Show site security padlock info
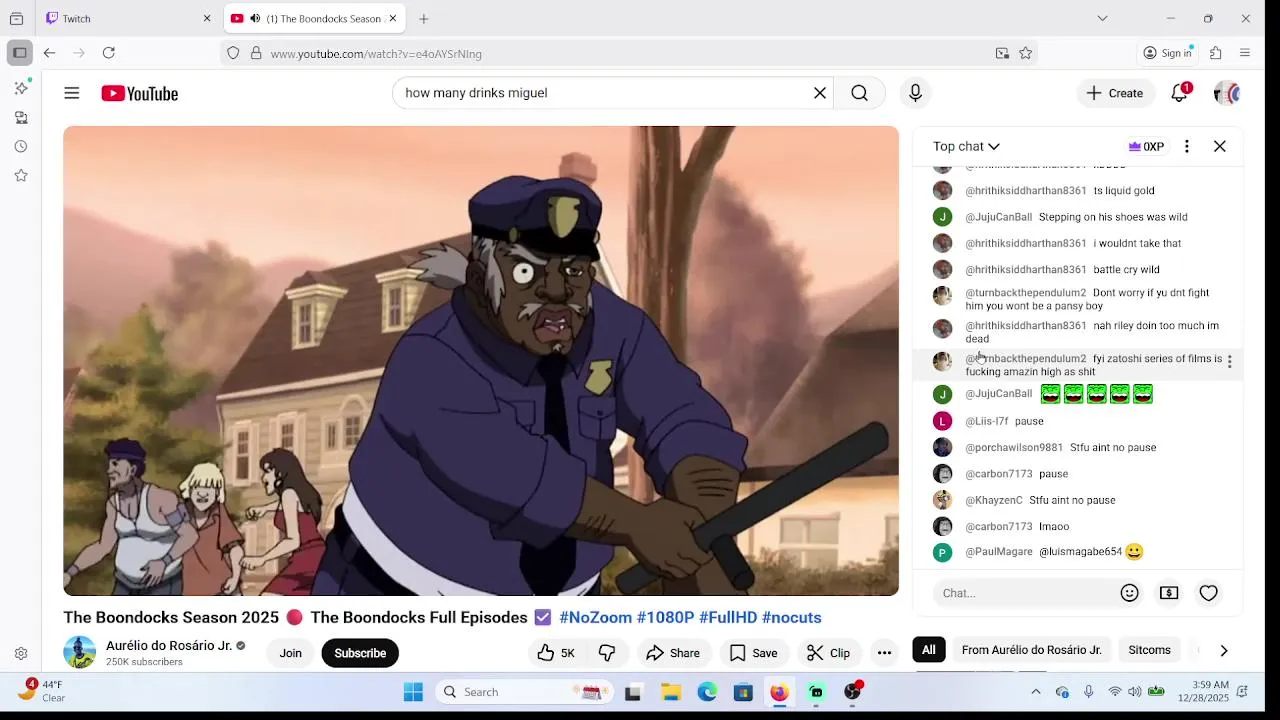The width and height of the screenshot is (1280, 720). (x=256, y=53)
